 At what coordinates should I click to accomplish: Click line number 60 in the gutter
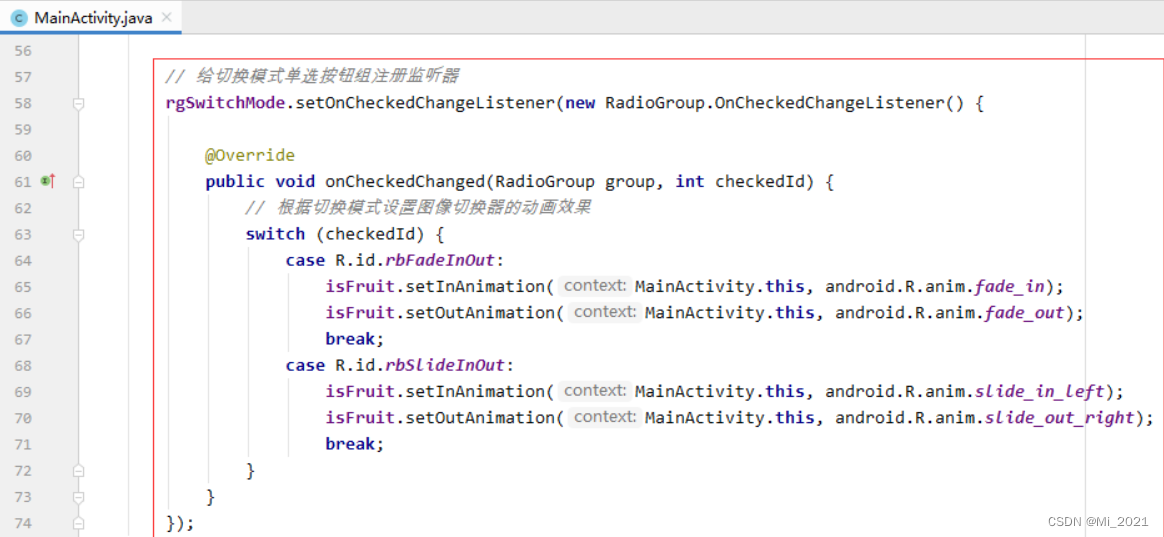point(22,156)
